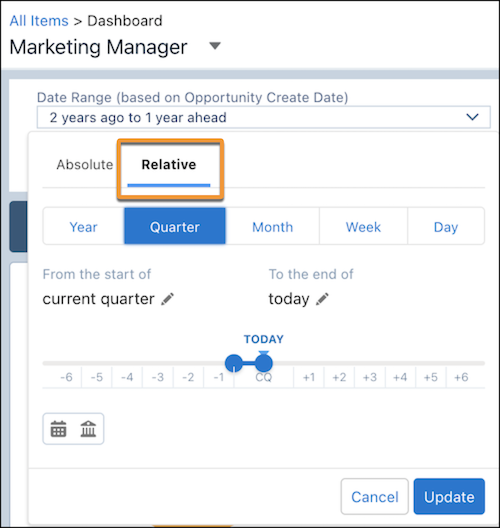The image size is (500, 528).
Task: Go to the All Items breadcrumb link
Action: [39, 21]
